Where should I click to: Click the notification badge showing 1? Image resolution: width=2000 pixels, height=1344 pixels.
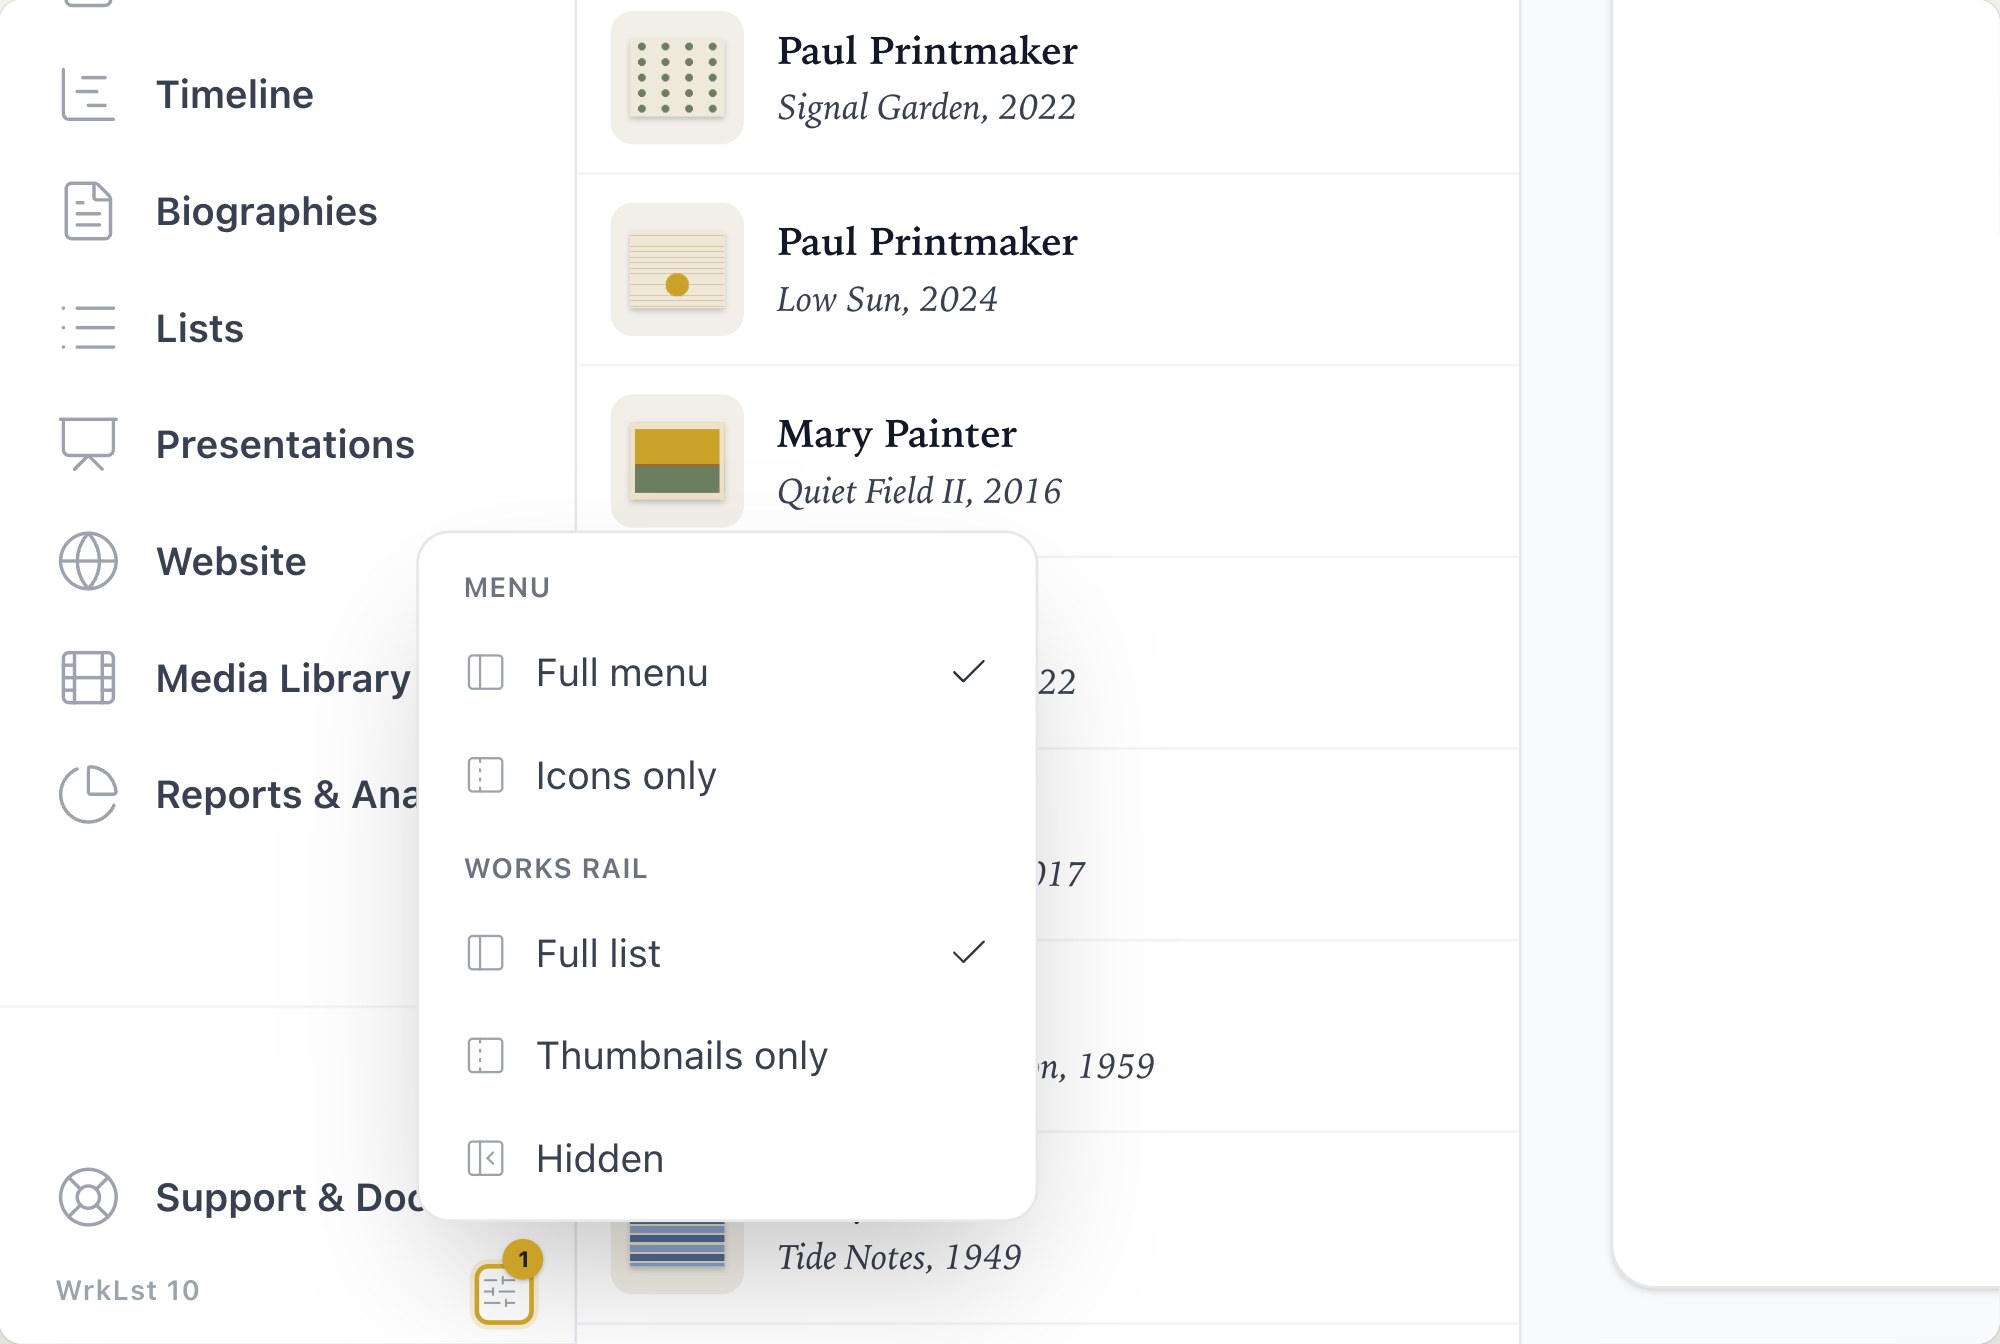523,1260
